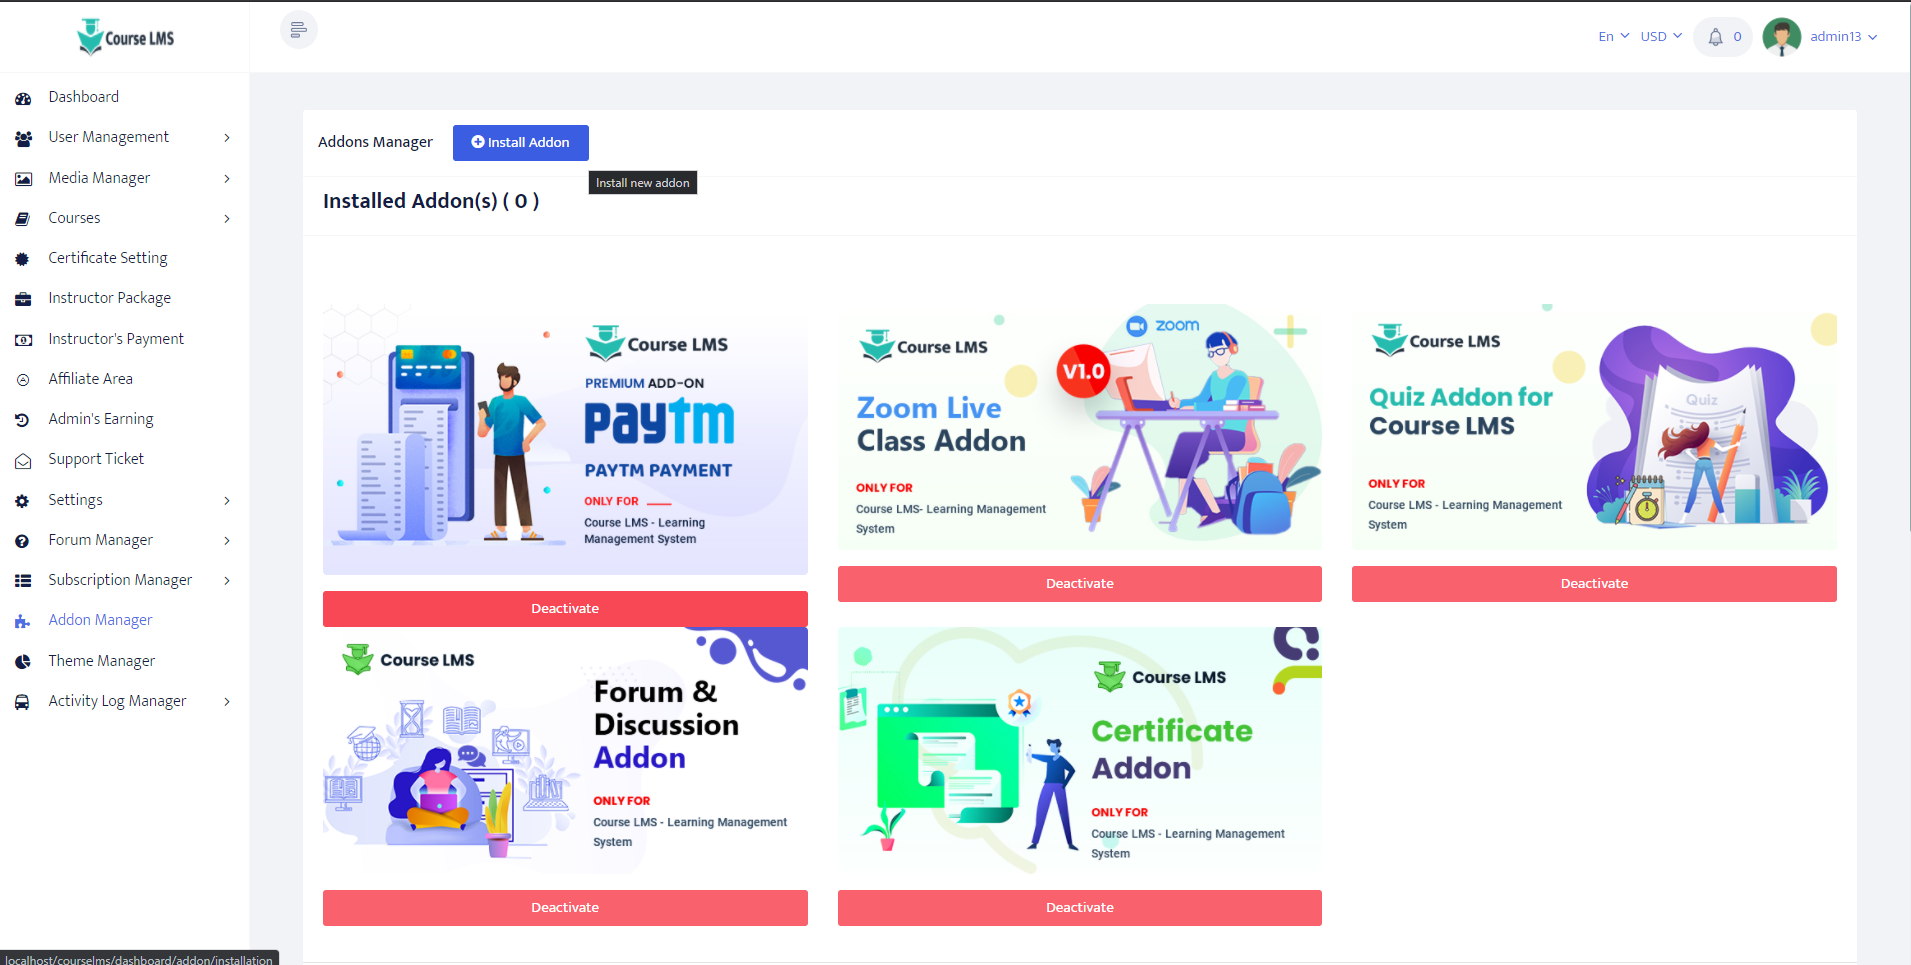Deactivate the Forum & Discussion addon
Viewport: 1911px width, 965px height.
[x=565, y=908]
